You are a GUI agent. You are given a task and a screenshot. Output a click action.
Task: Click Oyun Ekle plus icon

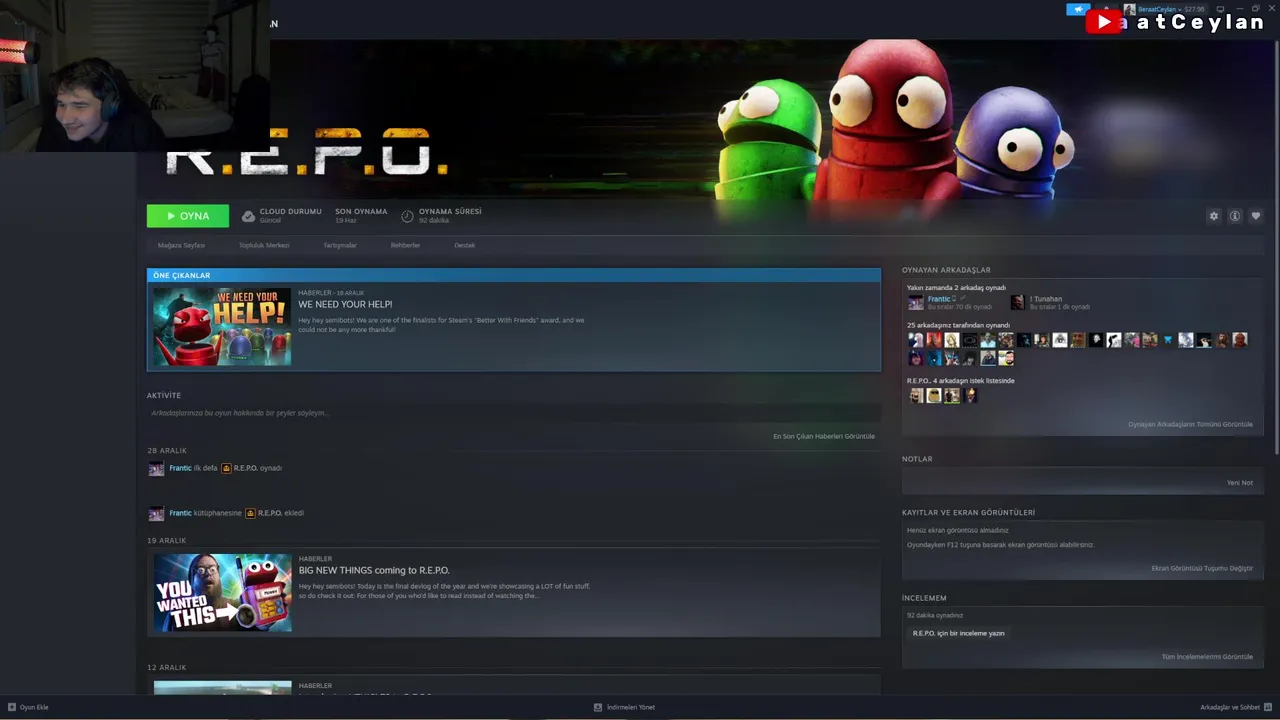[x=12, y=707]
